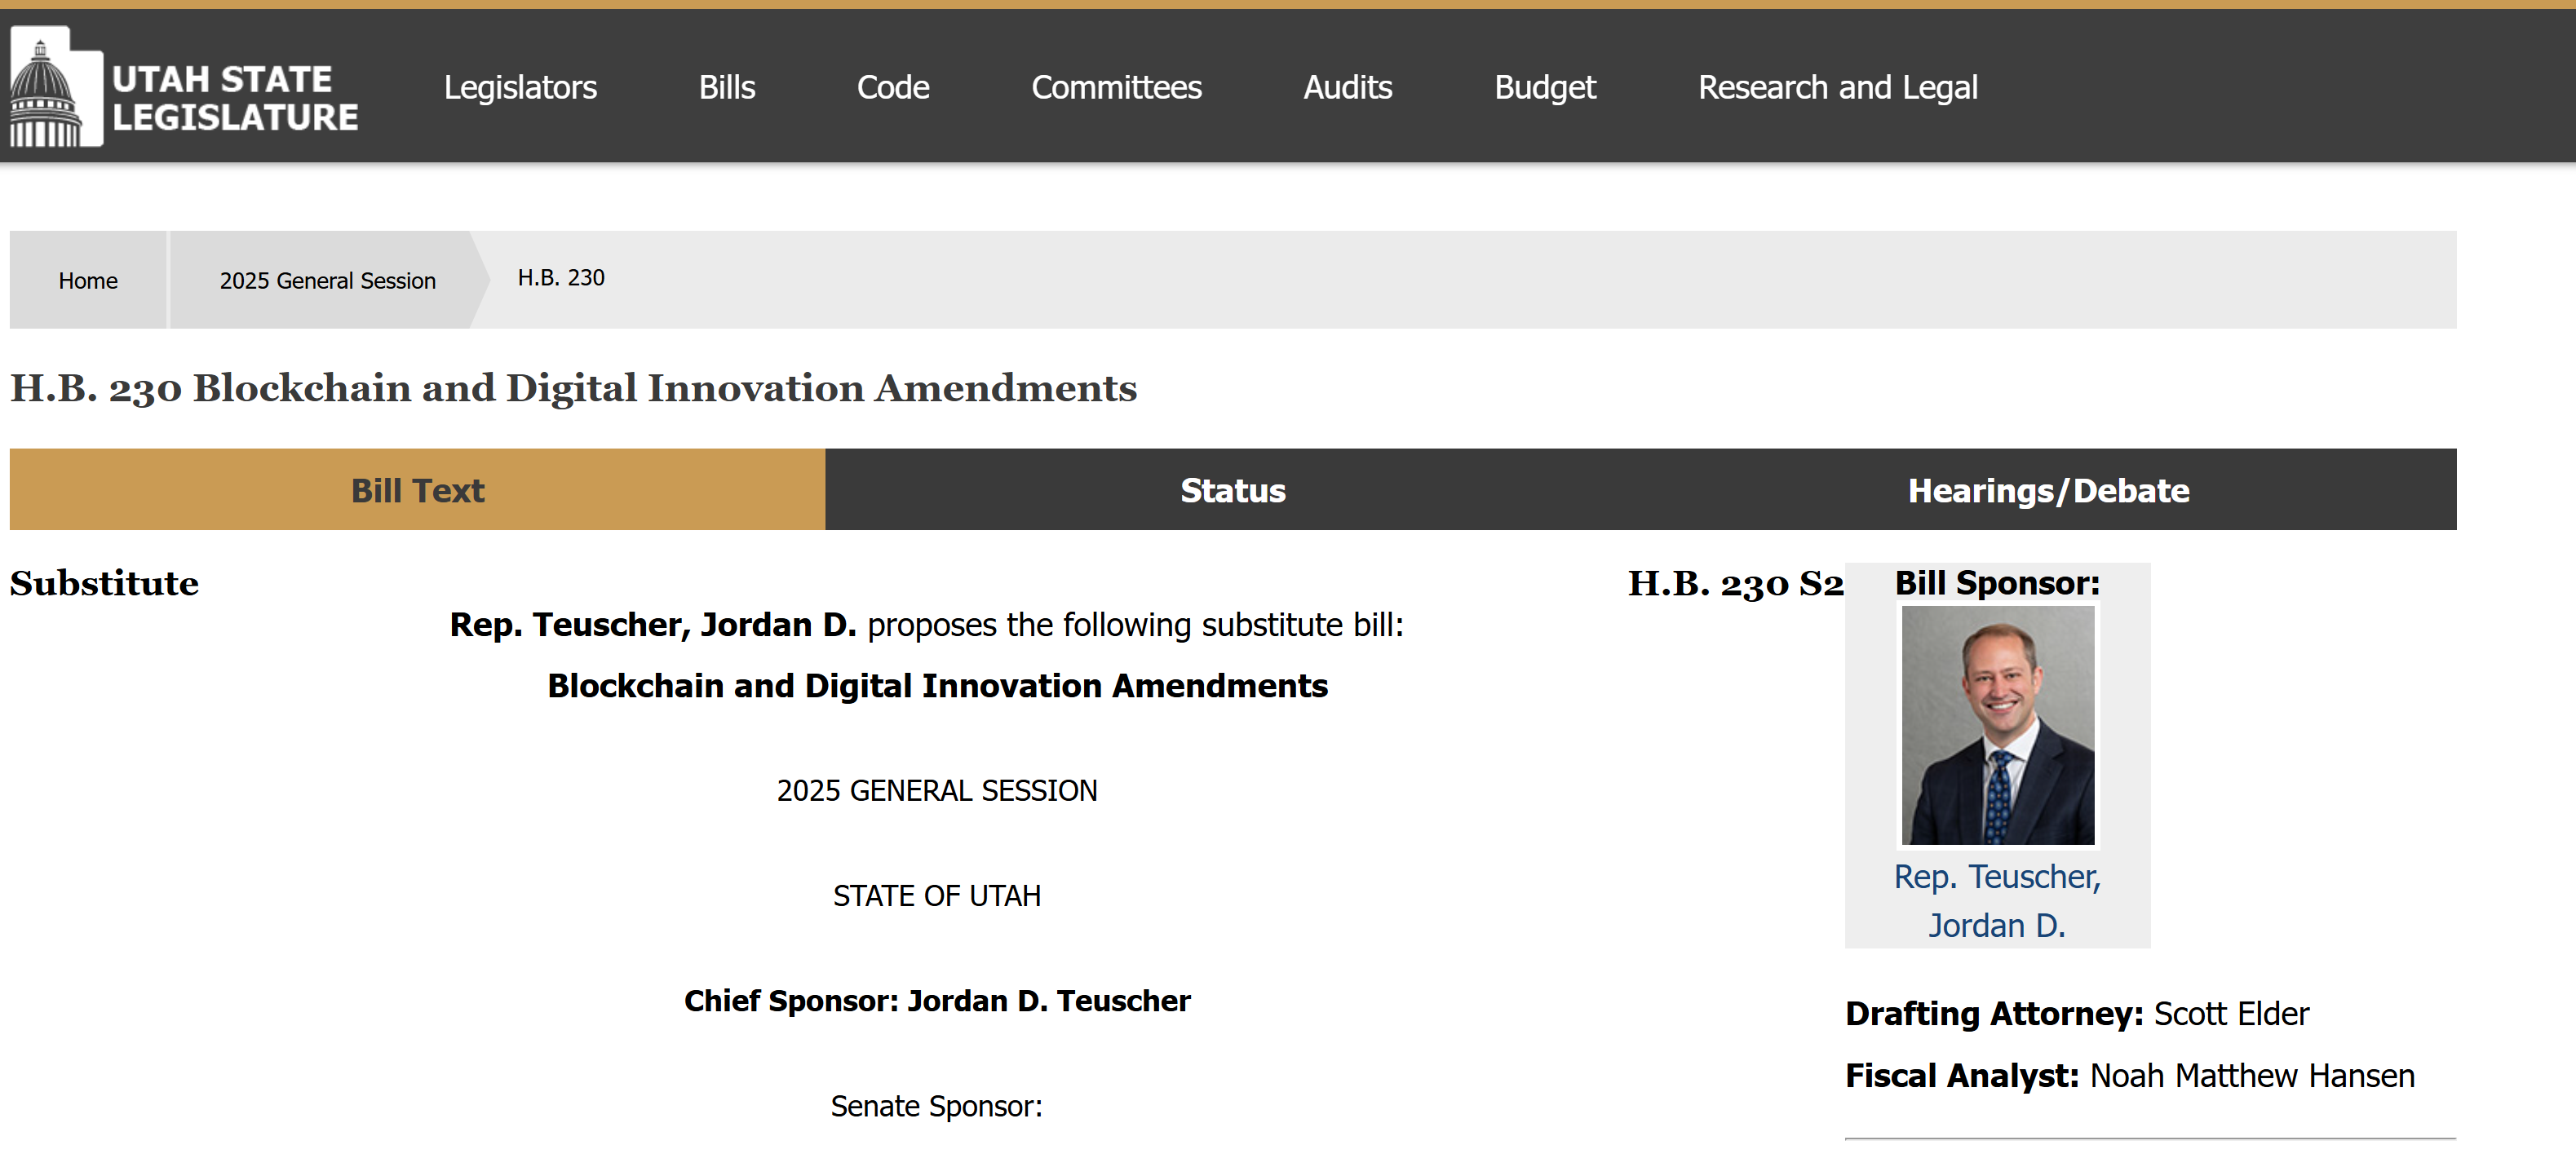Viewport: 2576px width, 1176px height.
Task: Open the Code menu
Action: 893,87
